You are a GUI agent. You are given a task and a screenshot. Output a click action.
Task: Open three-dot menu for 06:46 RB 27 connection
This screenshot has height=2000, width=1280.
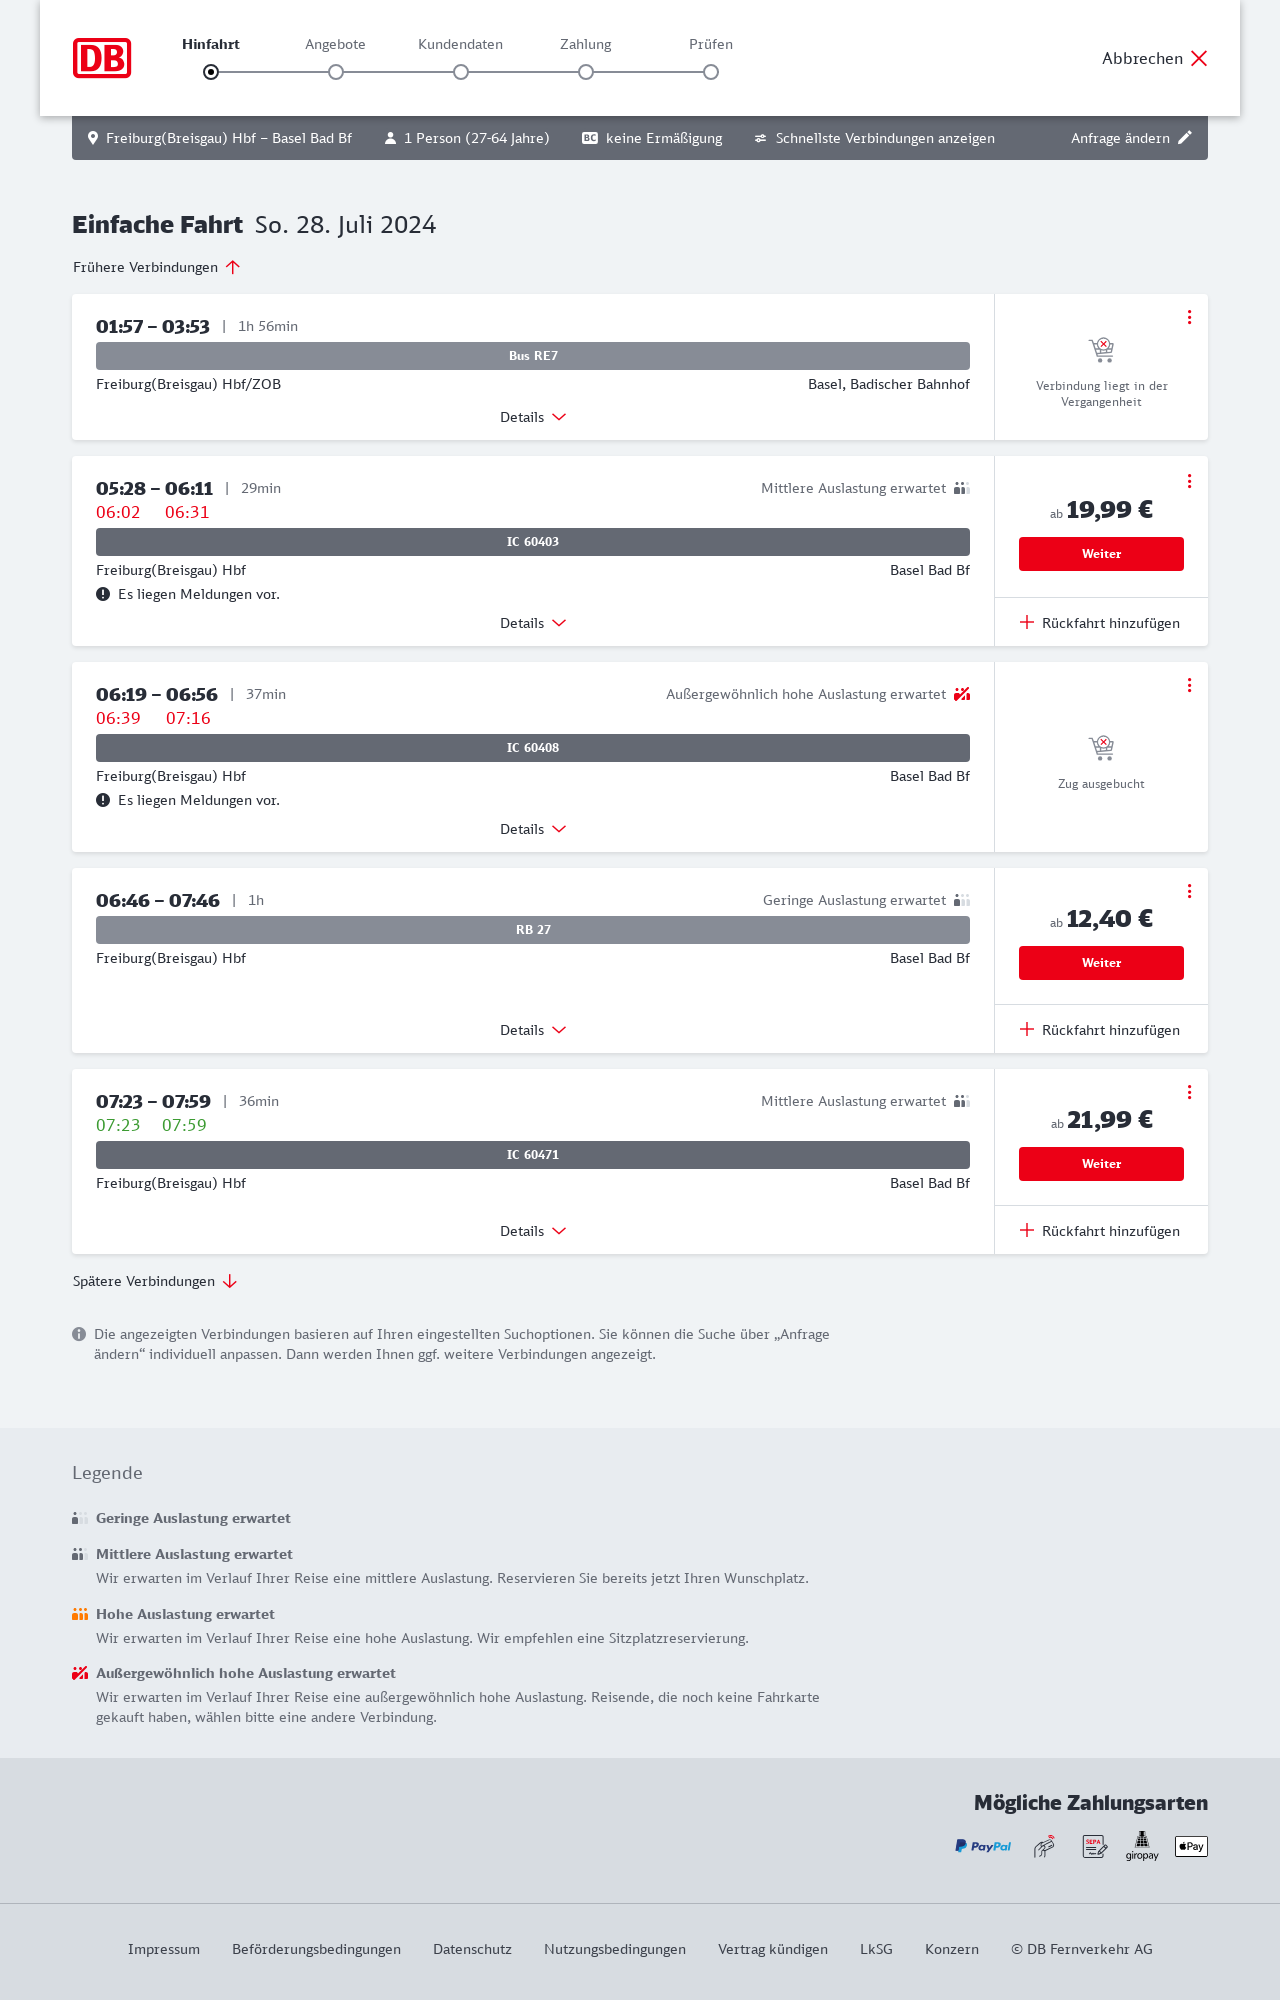(x=1189, y=891)
